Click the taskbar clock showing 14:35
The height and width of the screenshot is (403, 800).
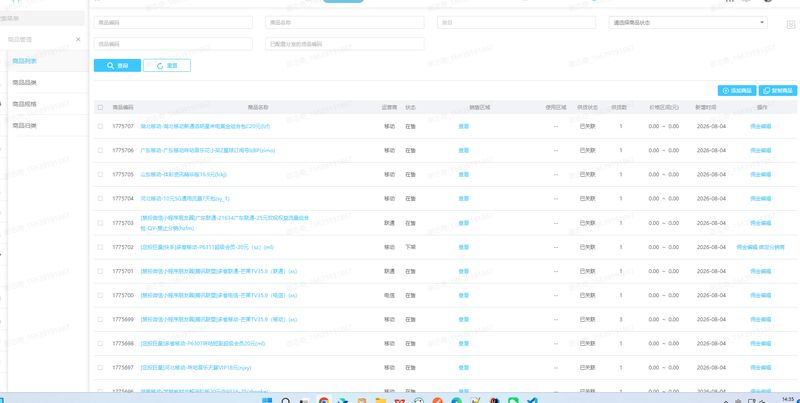coord(788,398)
